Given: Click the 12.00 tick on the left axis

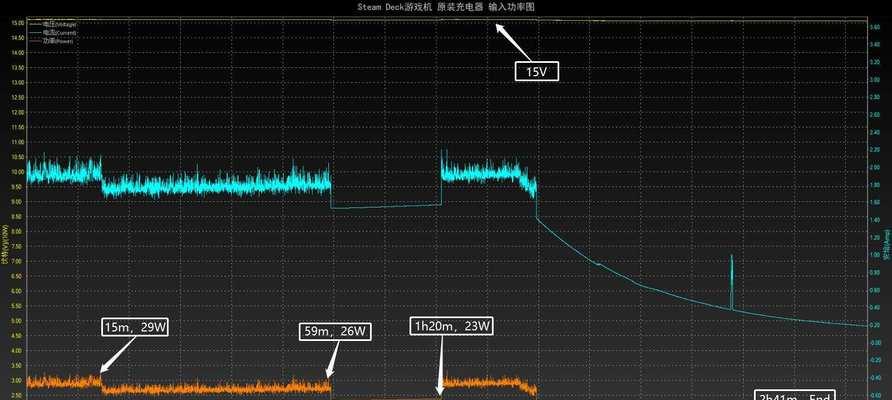Looking at the screenshot, I should [18, 112].
